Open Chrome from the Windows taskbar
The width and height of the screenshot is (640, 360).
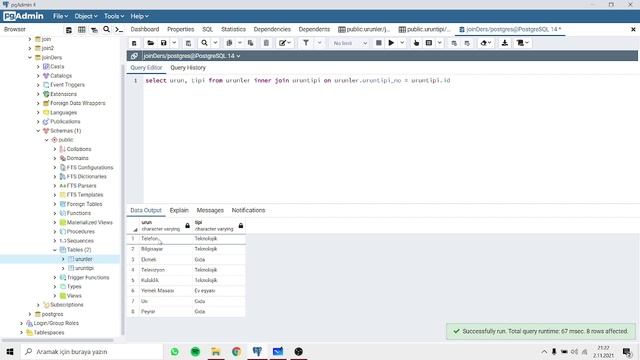pos(236,351)
